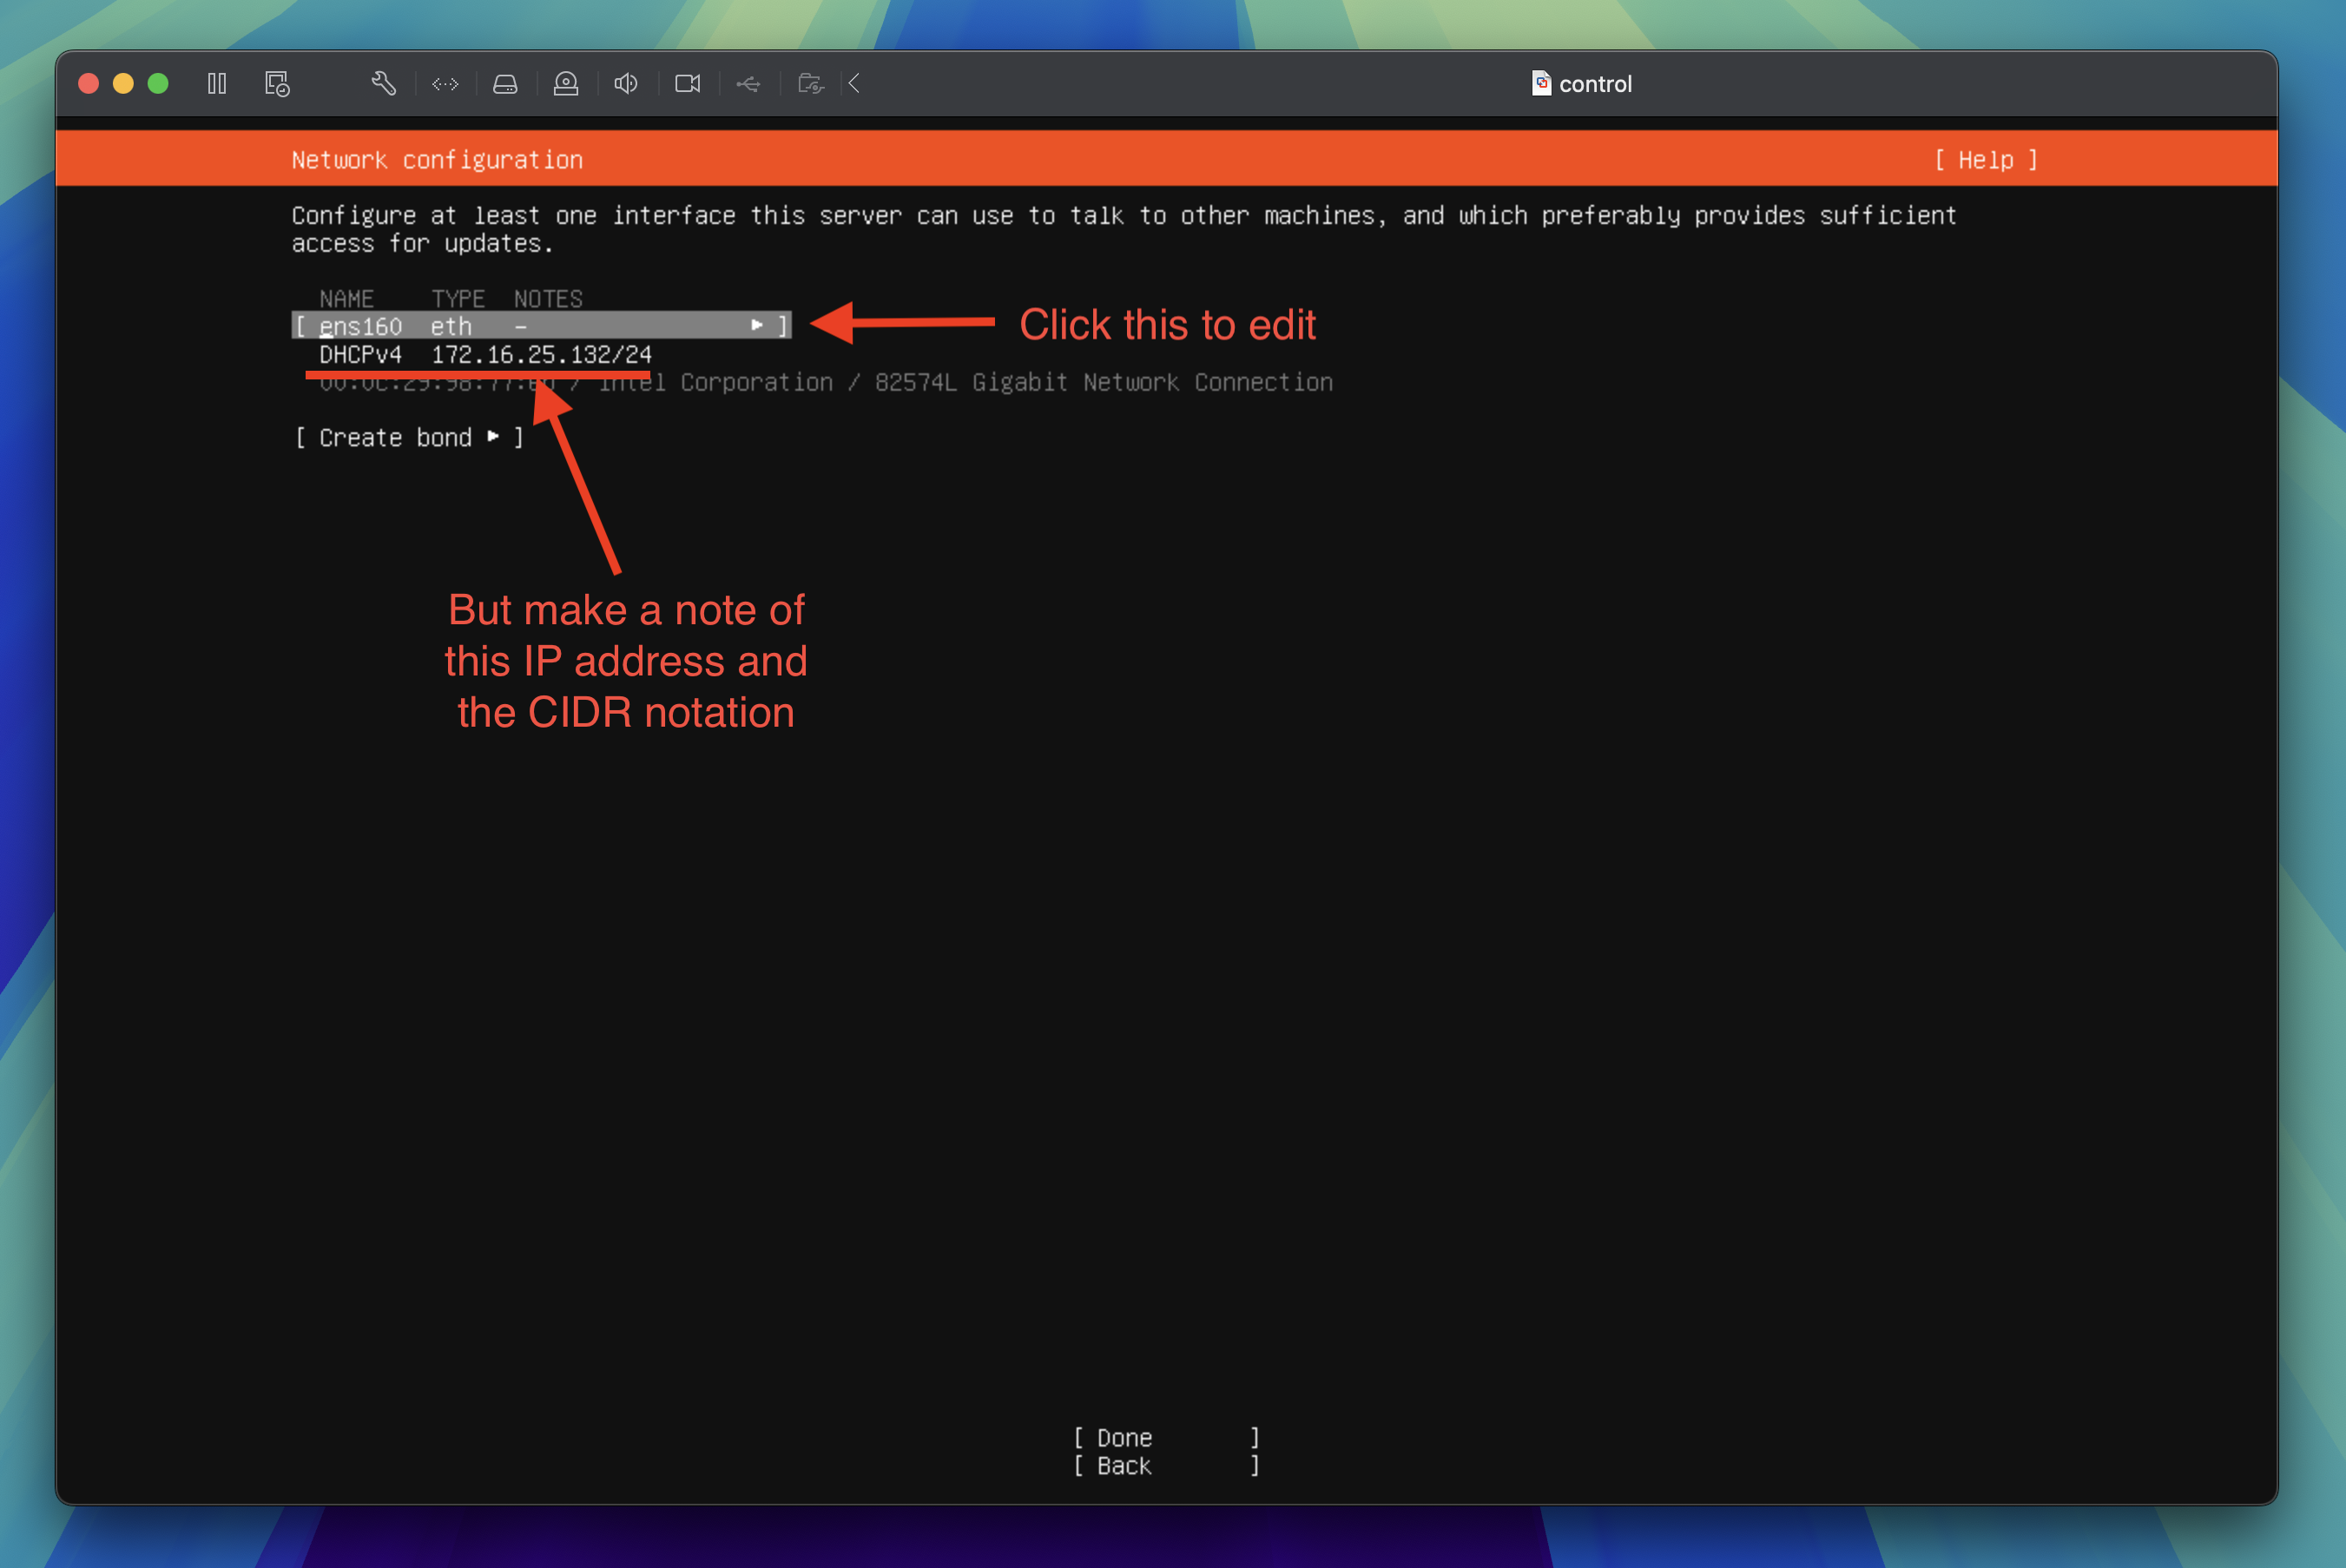
Task: Click the shared folders toolbar icon
Action: tap(811, 83)
